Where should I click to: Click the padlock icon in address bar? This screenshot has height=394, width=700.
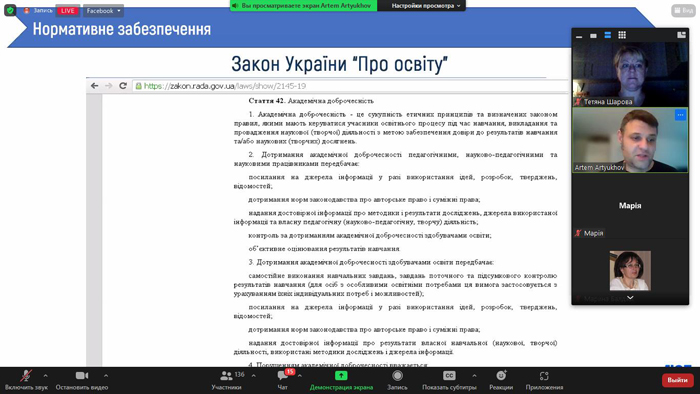click(x=138, y=86)
